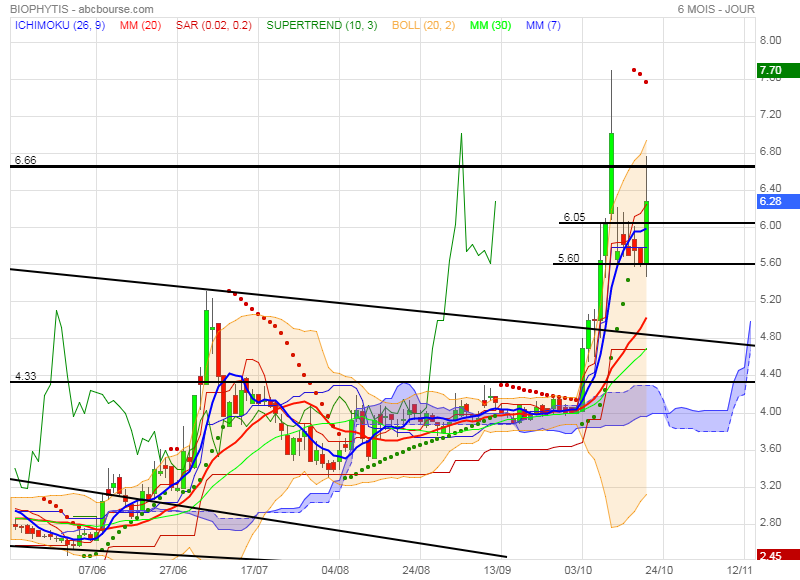Click the 03/10 date on the axis
The height and width of the screenshot is (580, 800).
click(579, 570)
